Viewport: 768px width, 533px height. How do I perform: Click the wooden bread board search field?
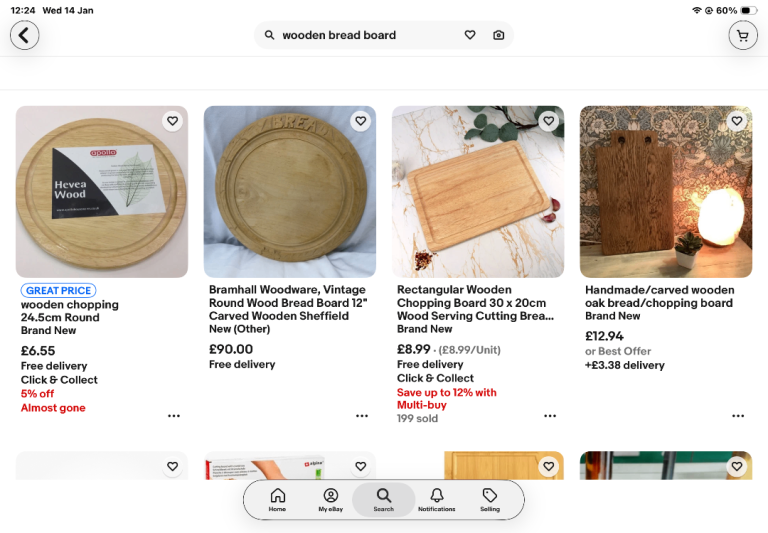point(360,35)
